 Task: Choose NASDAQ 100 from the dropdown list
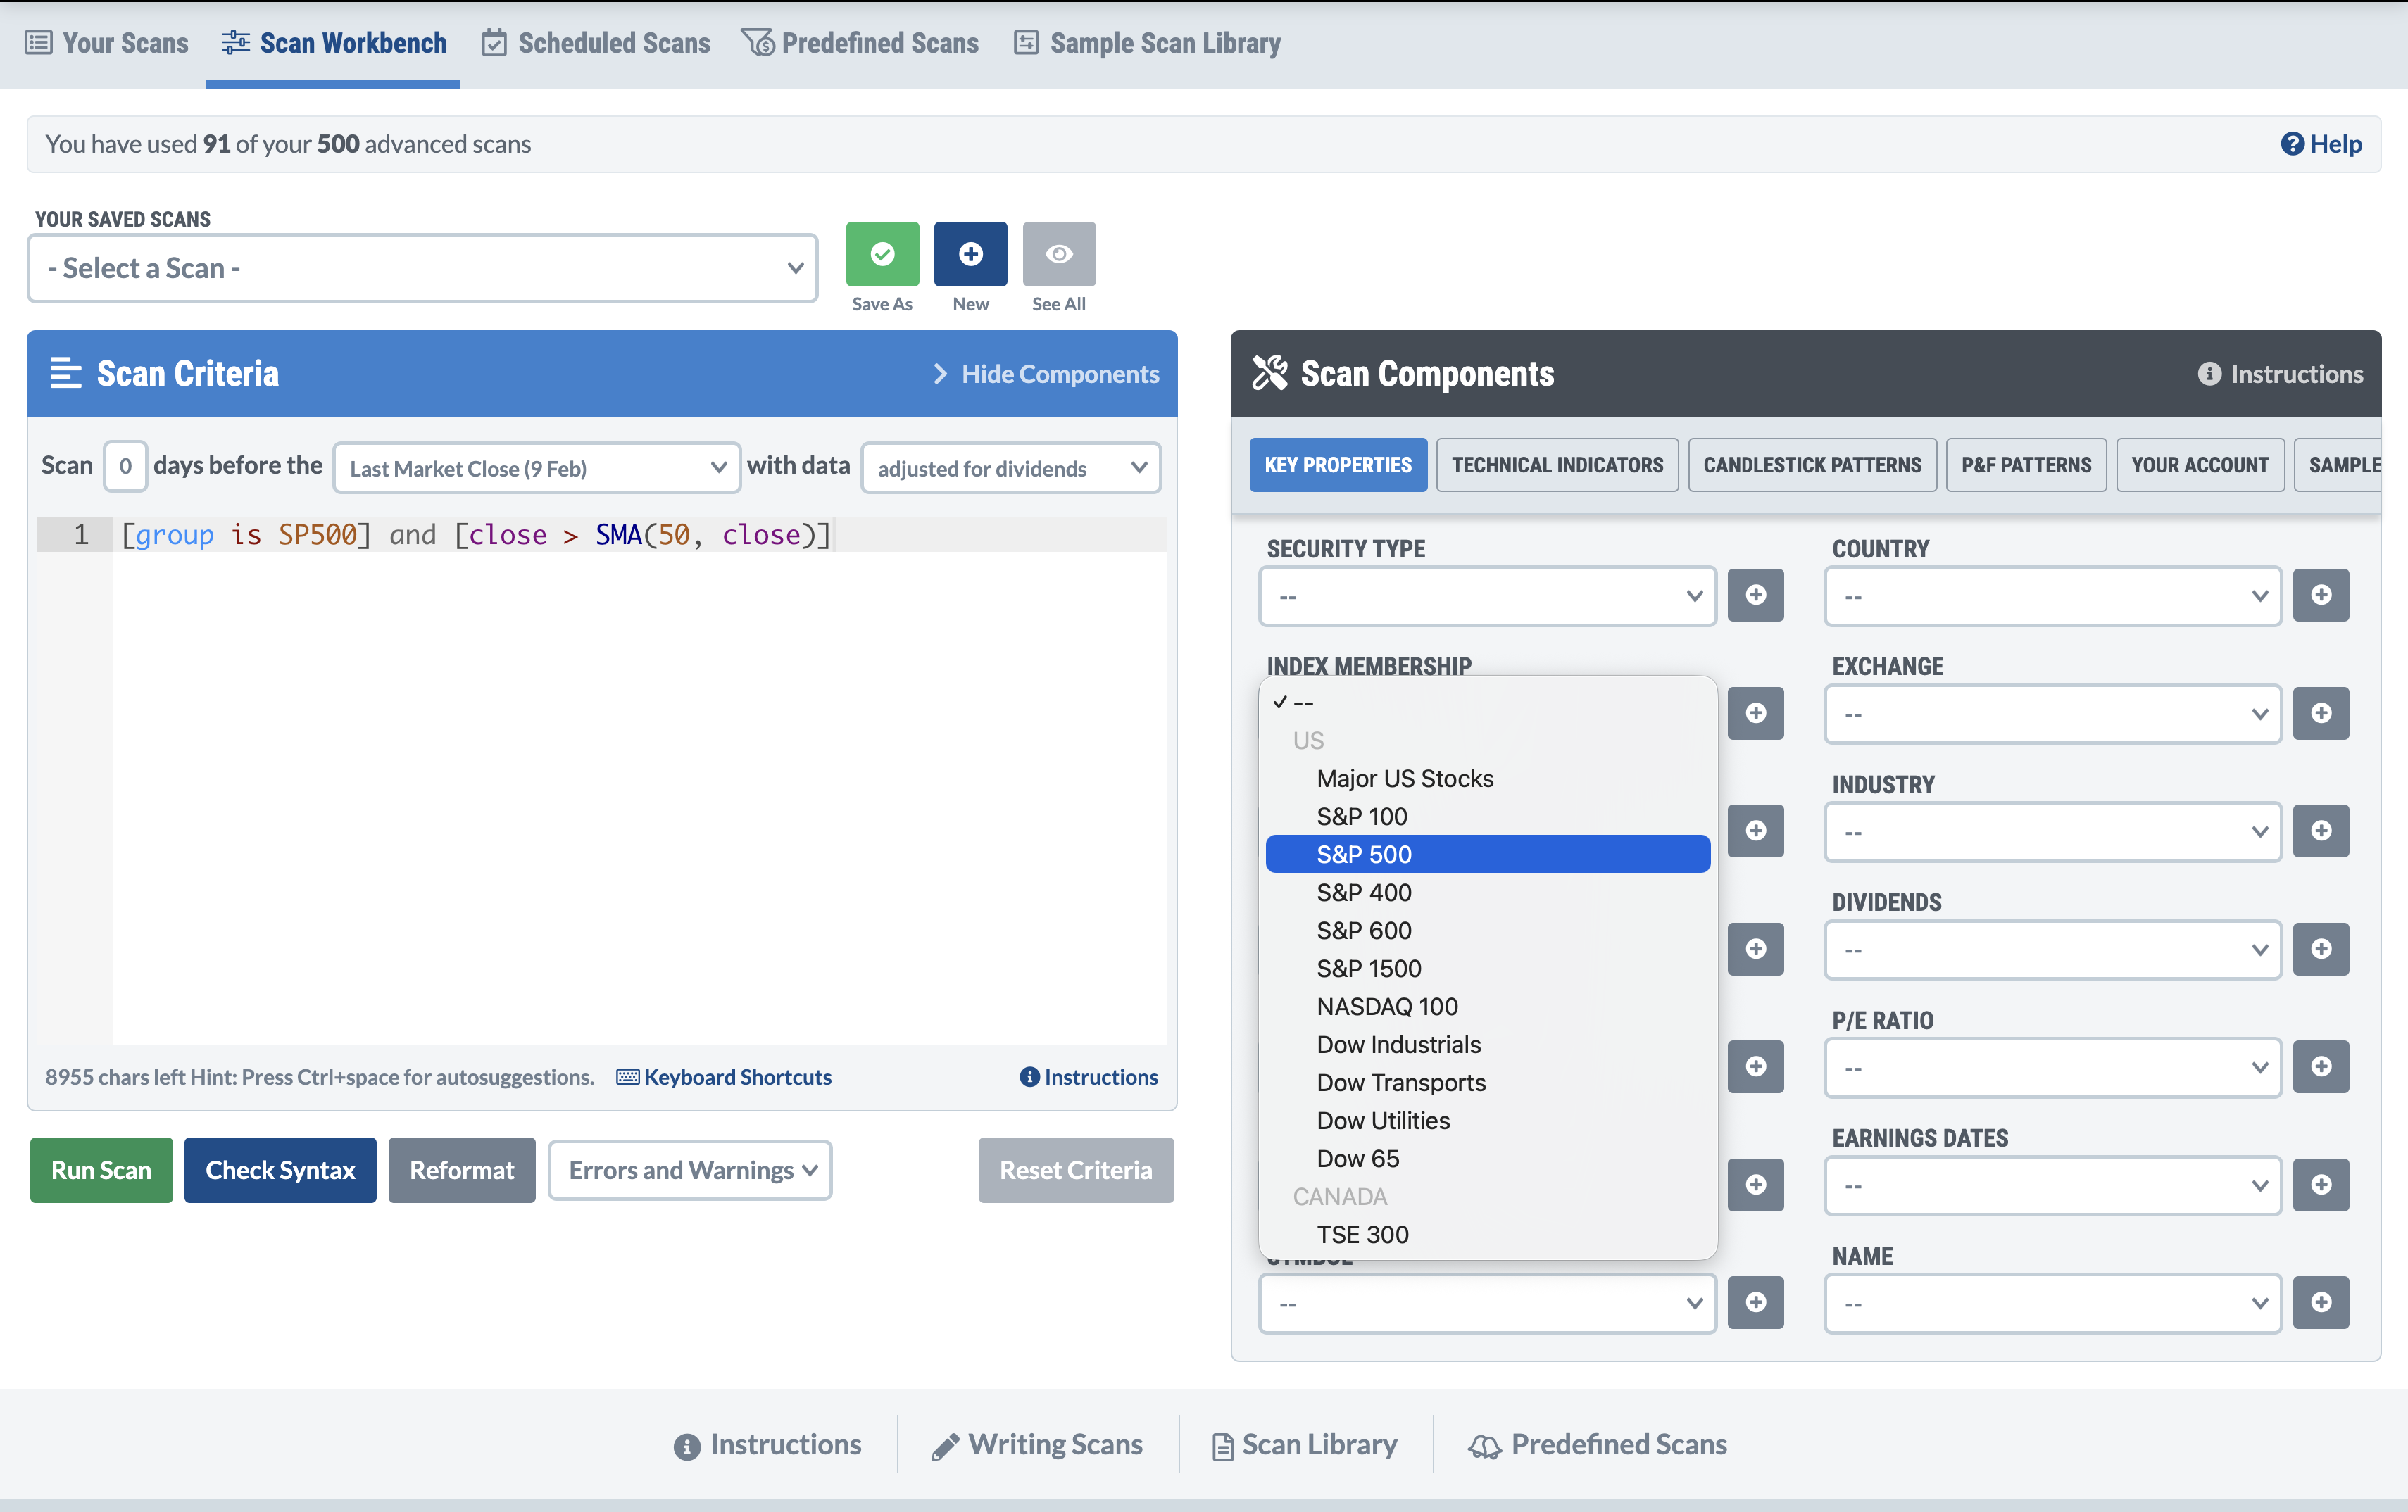click(1387, 1006)
